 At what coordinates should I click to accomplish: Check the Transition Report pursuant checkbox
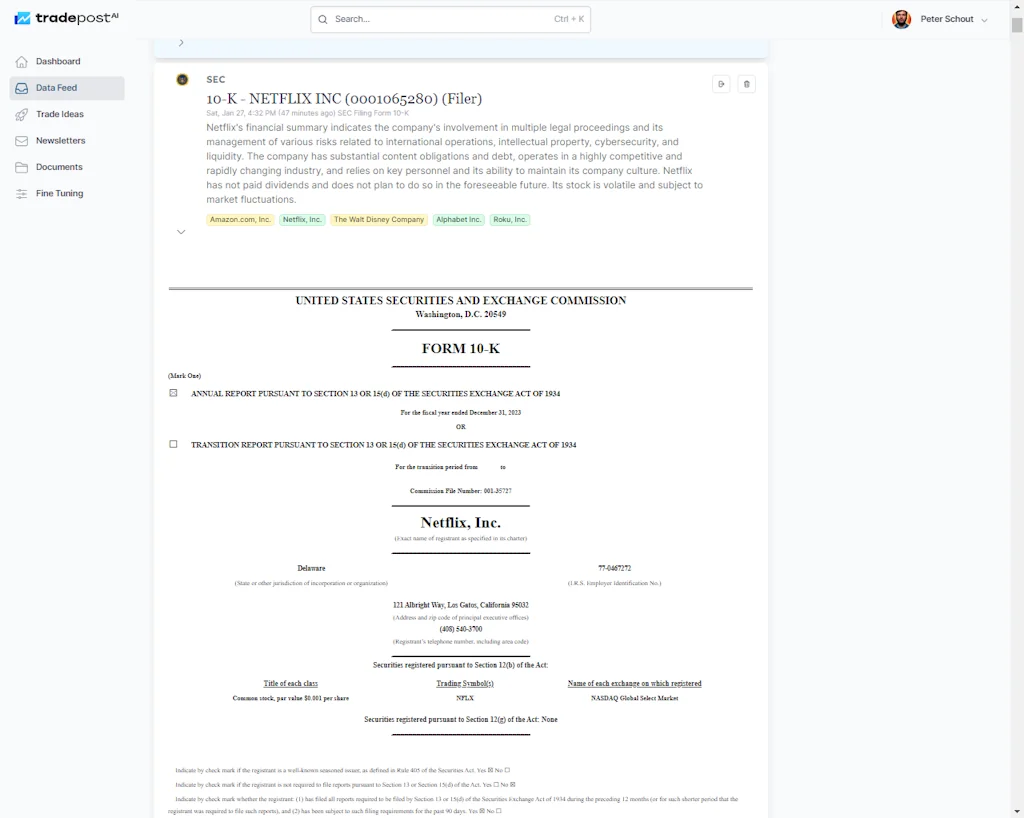[173, 444]
